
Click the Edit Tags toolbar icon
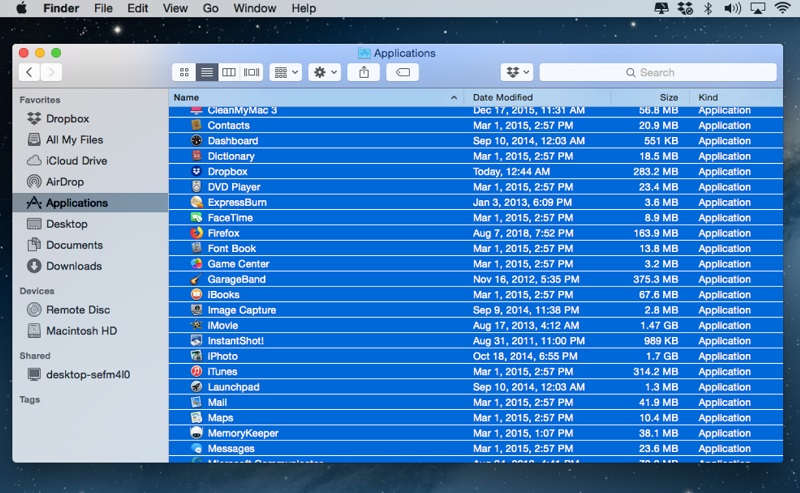tap(402, 72)
